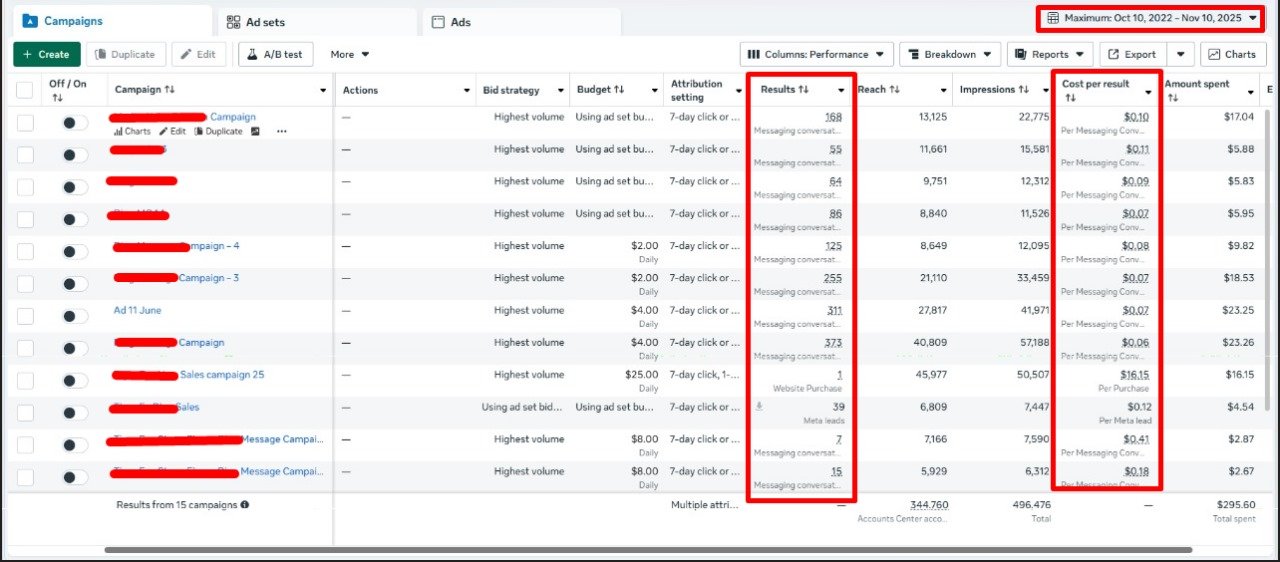The image size is (1280, 562).
Task: Open the Bid strategy column dropdown arrow
Action: click(559, 91)
